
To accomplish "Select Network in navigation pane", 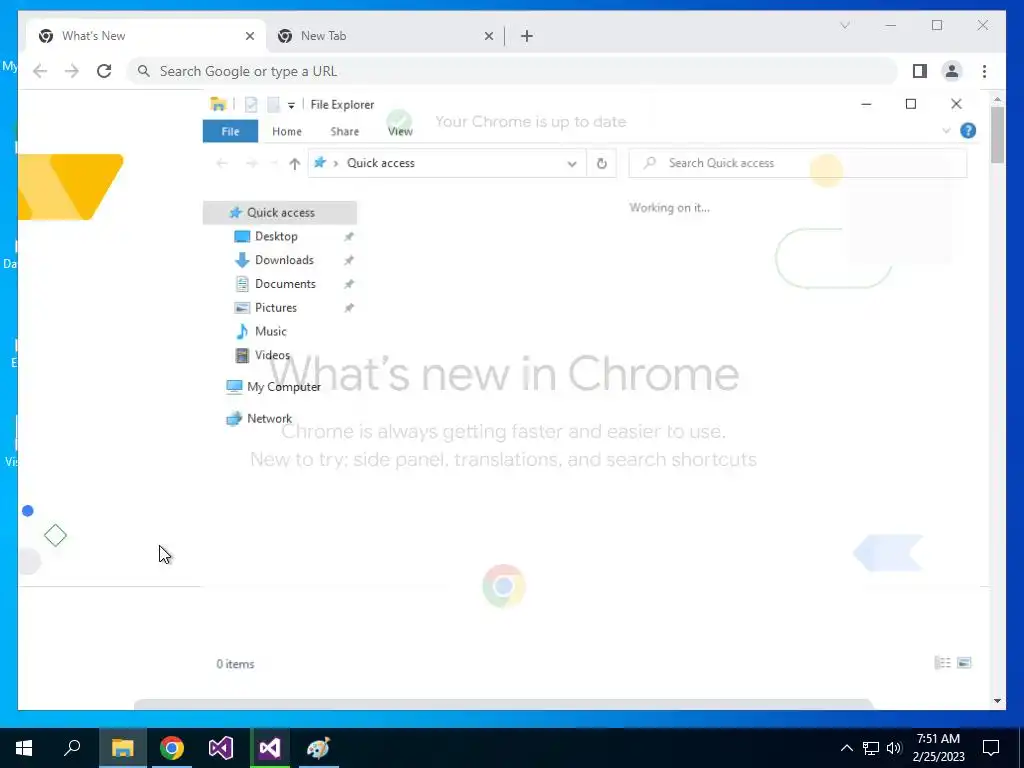I will [269, 419].
